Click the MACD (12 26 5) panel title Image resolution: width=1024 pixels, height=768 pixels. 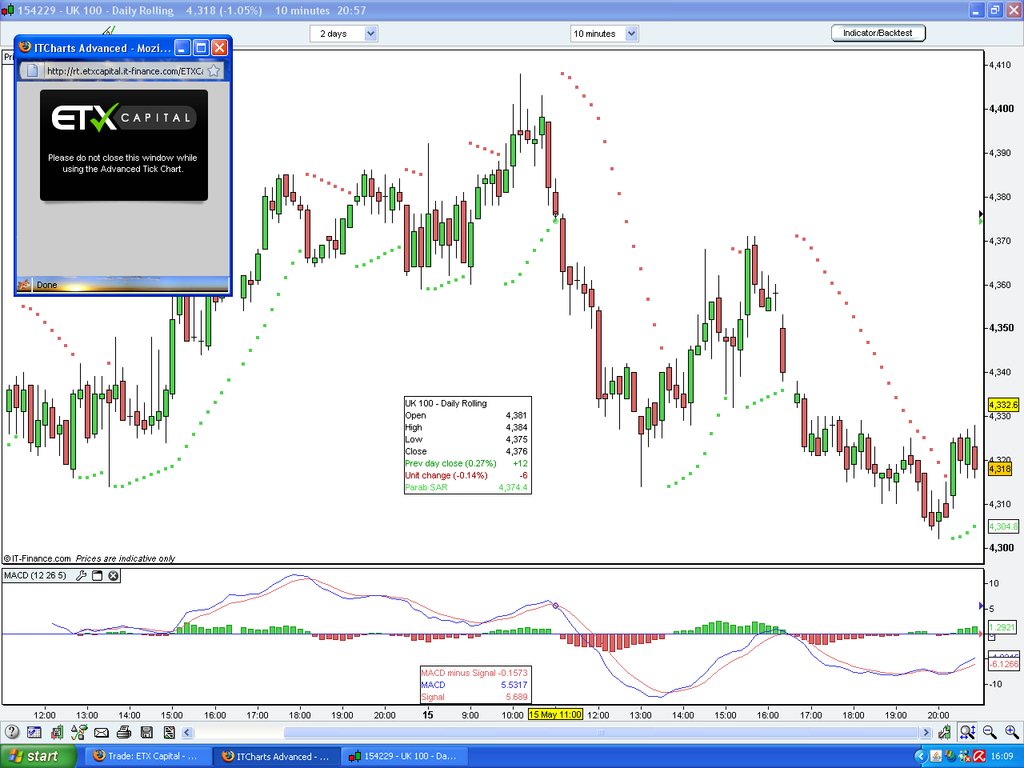click(x=35, y=575)
